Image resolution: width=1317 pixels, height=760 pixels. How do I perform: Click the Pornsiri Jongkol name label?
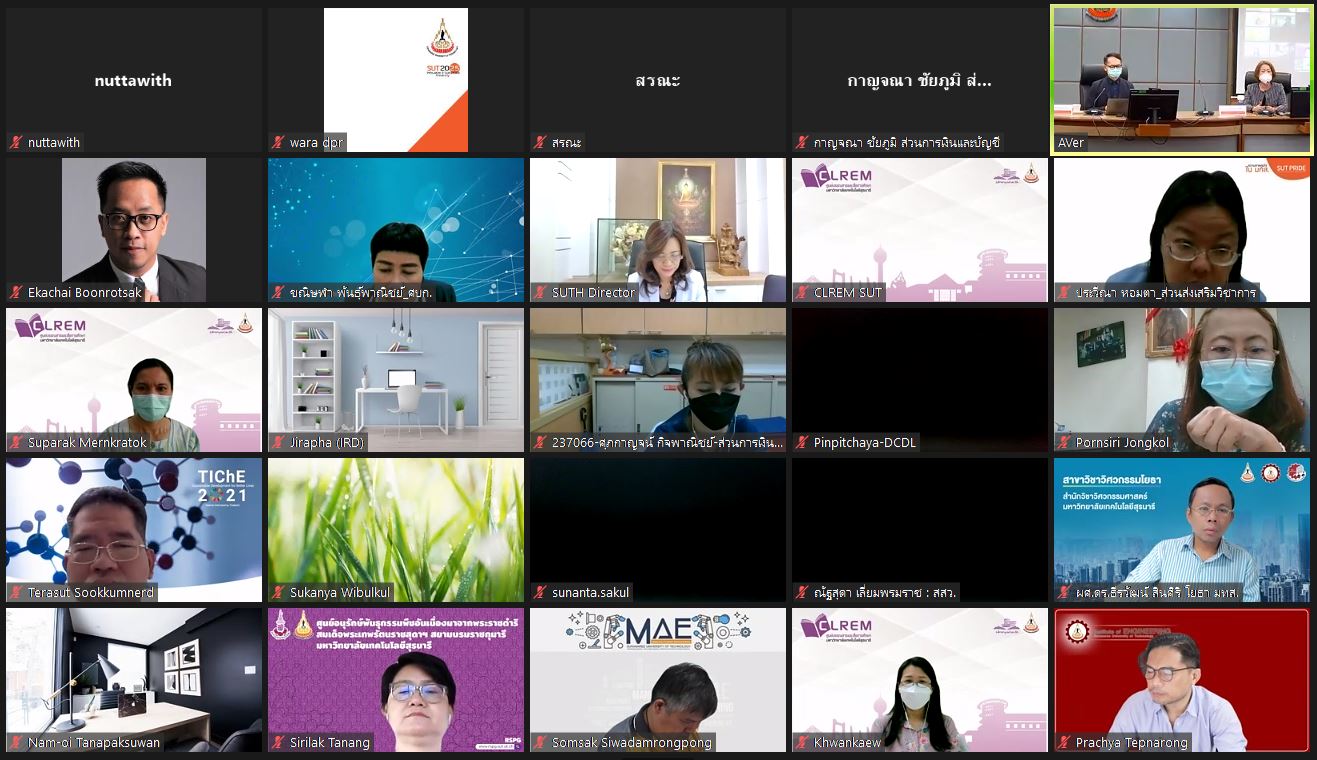click(x=1122, y=443)
